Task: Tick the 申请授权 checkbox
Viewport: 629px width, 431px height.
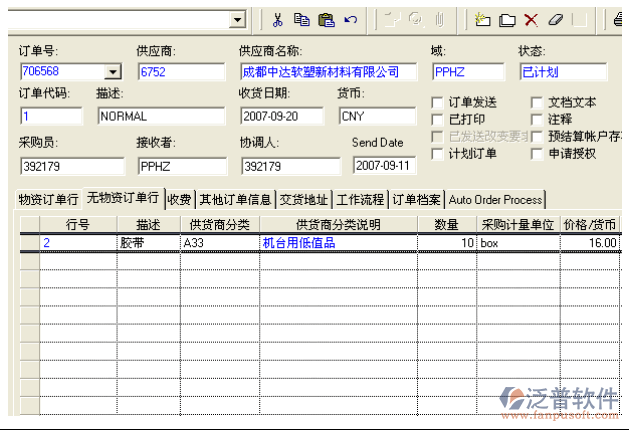Action: [x=537, y=153]
